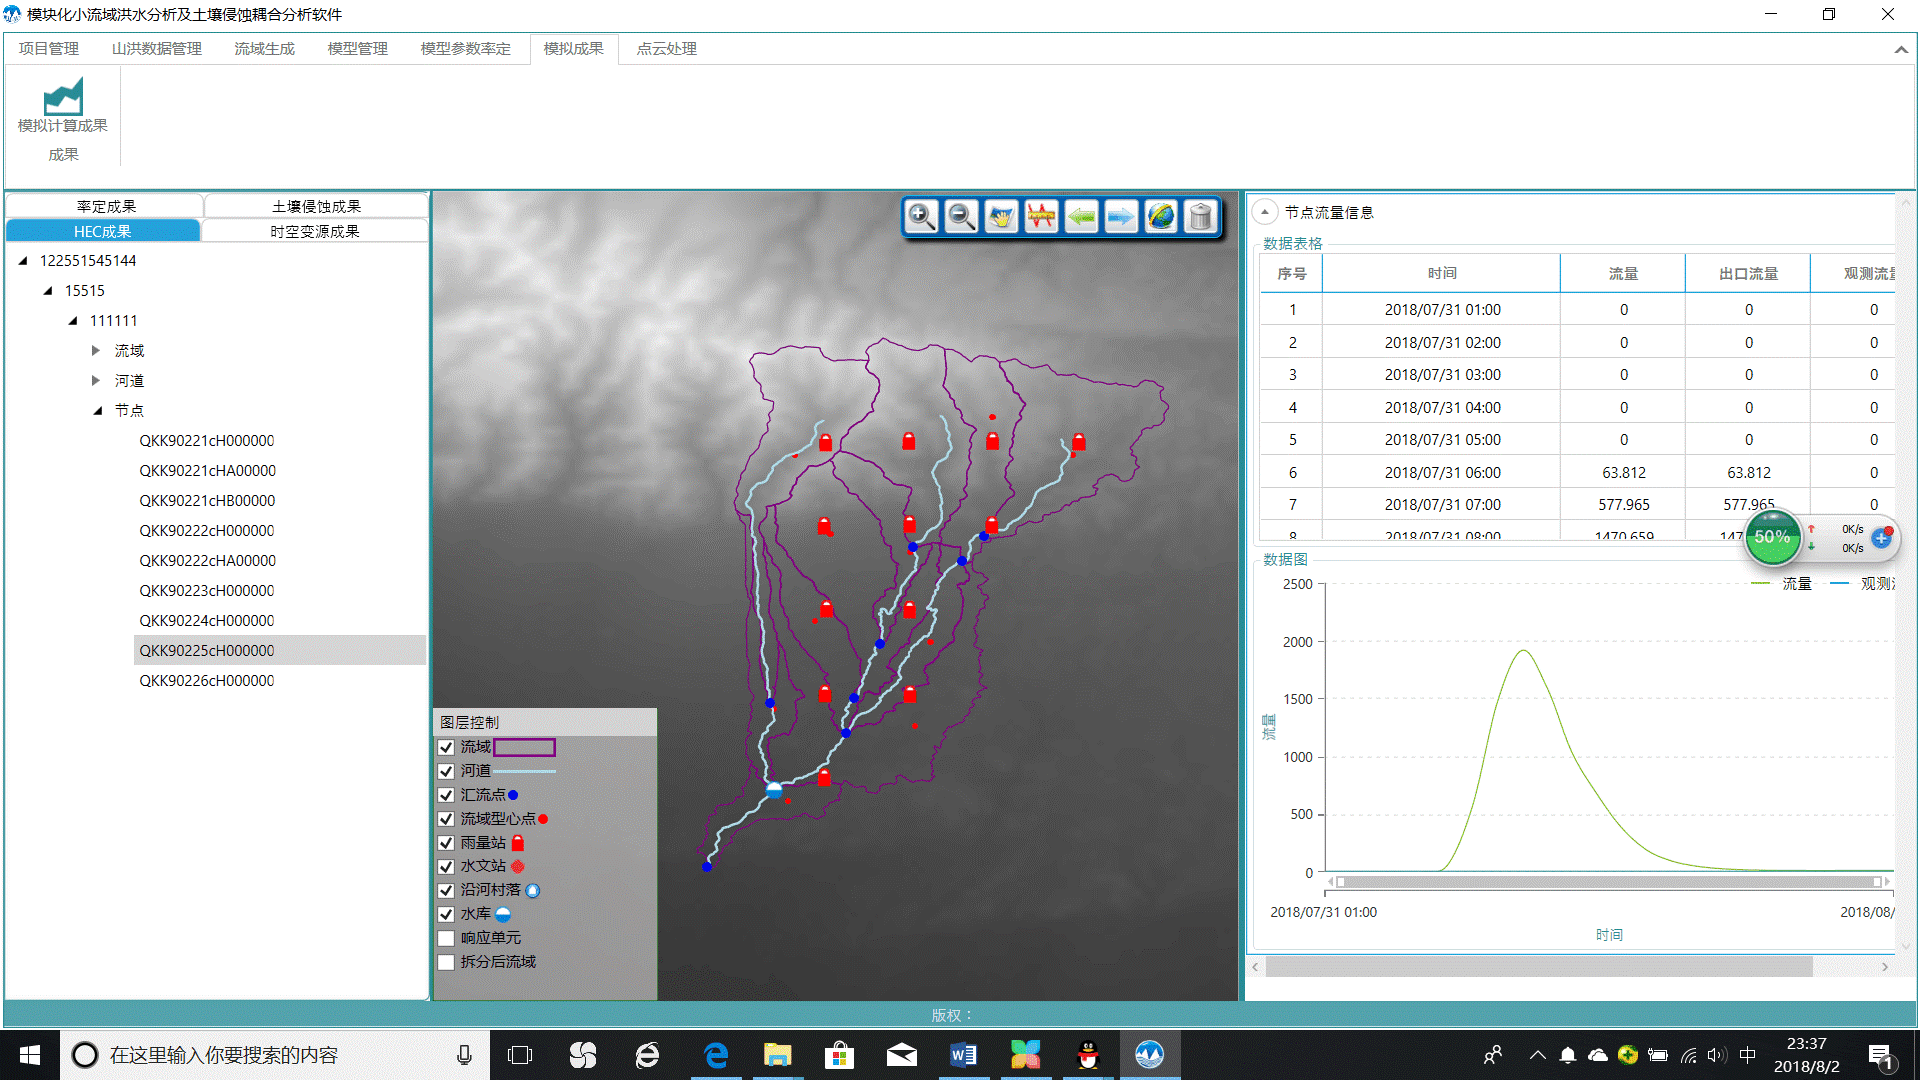
Task: Click the trash can clear icon
Action: tap(1201, 216)
